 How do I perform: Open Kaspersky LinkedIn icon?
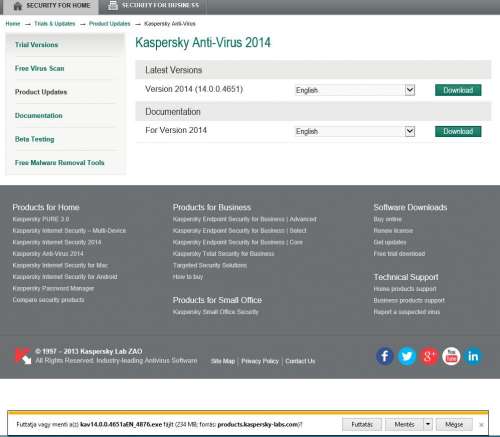(x=473, y=356)
